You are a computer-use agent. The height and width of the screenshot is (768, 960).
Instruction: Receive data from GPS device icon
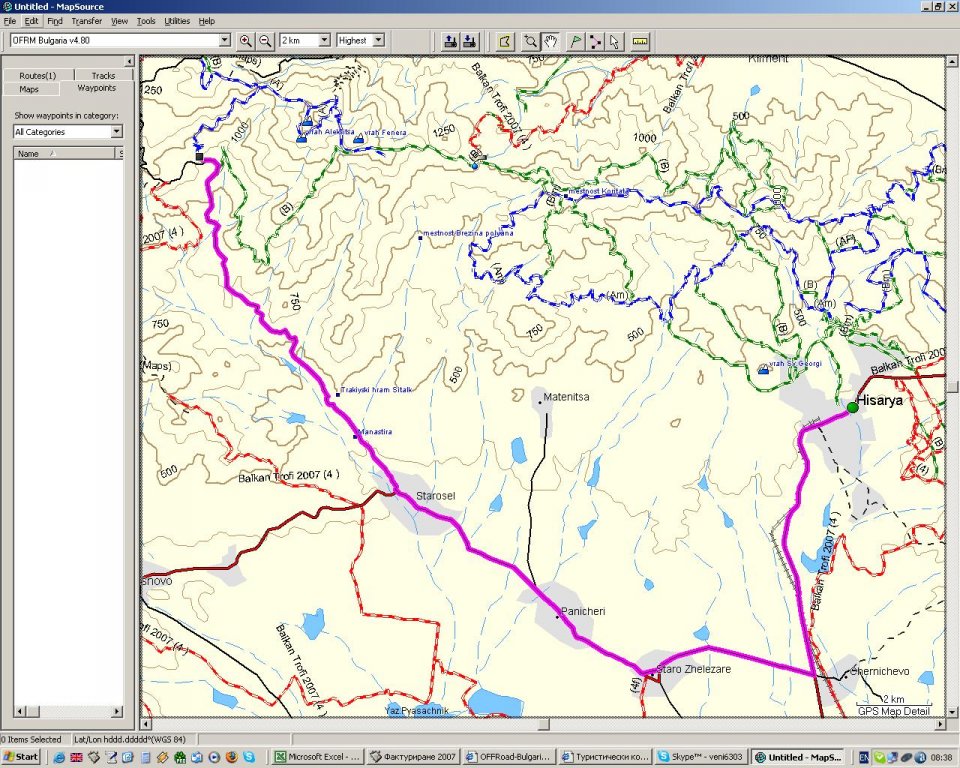coord(470,41)
